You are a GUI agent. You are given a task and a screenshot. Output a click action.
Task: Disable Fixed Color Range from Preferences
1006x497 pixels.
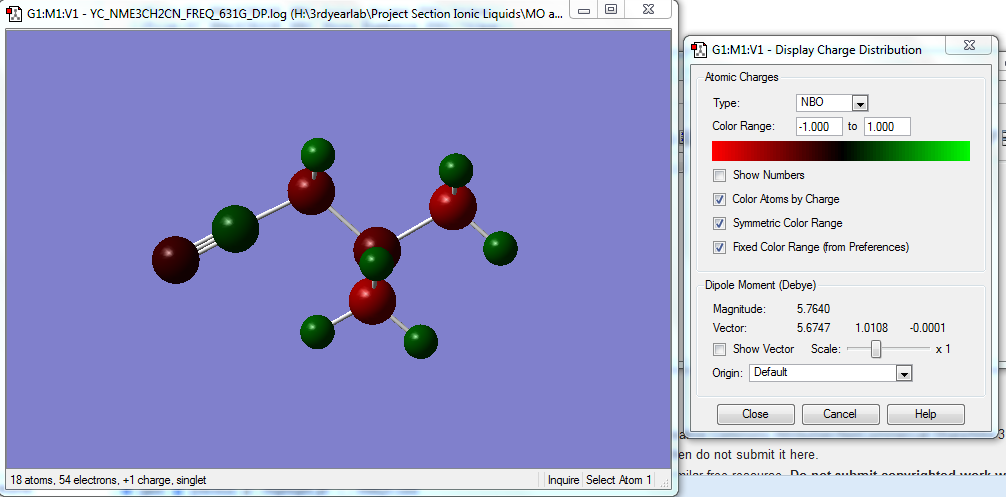(720, 247)
